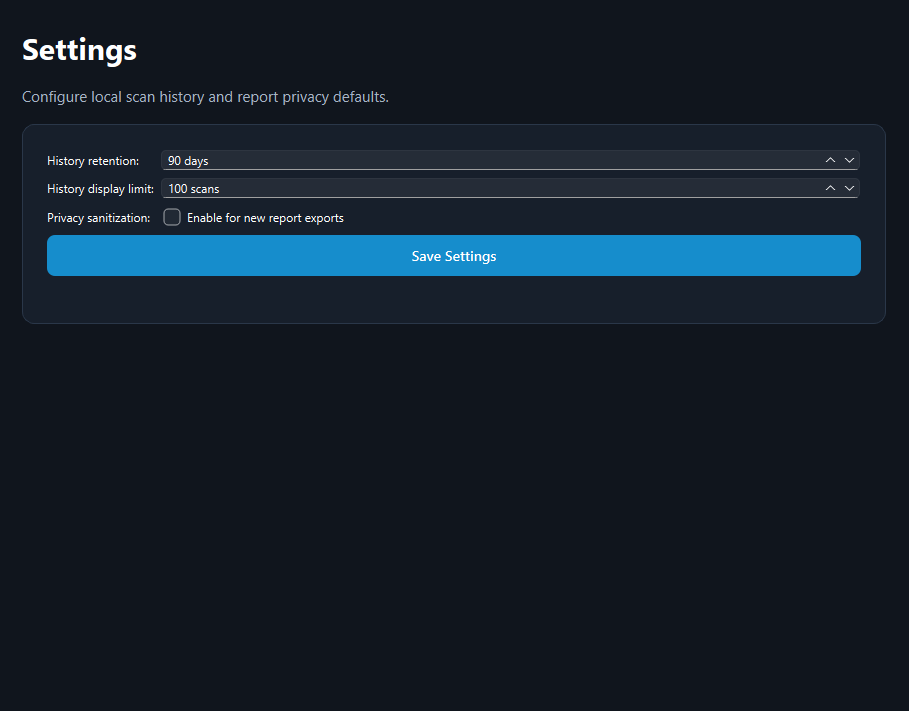Click the Settings page heading
The image size is (909, 711).
79,50
